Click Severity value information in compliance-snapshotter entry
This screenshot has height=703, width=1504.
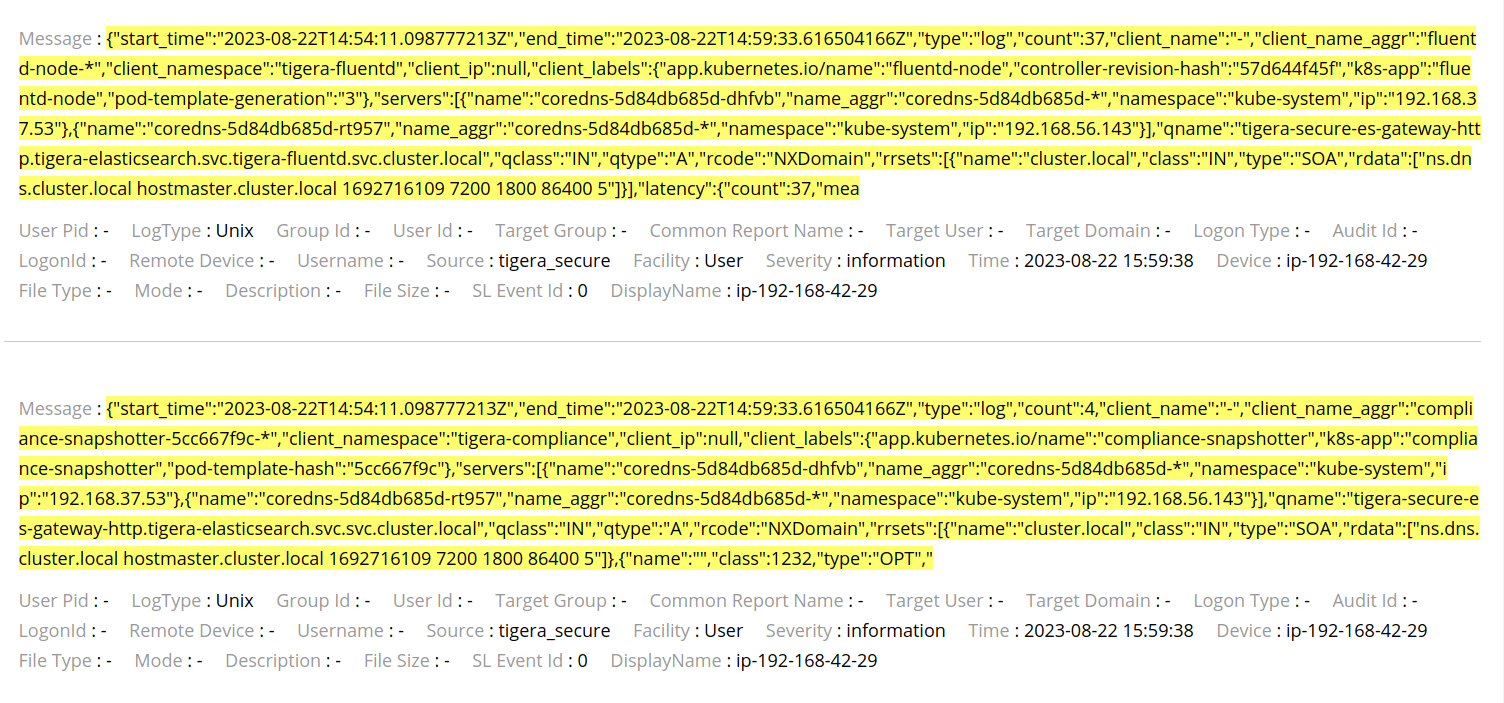point(896,631)
